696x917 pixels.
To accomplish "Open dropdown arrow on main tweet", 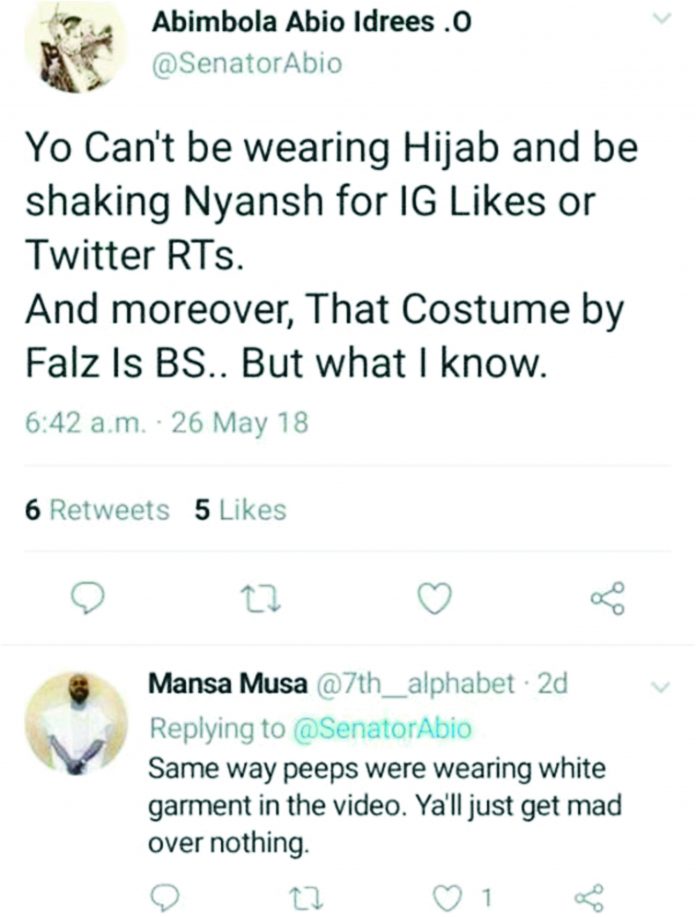I will click(659, 19).
